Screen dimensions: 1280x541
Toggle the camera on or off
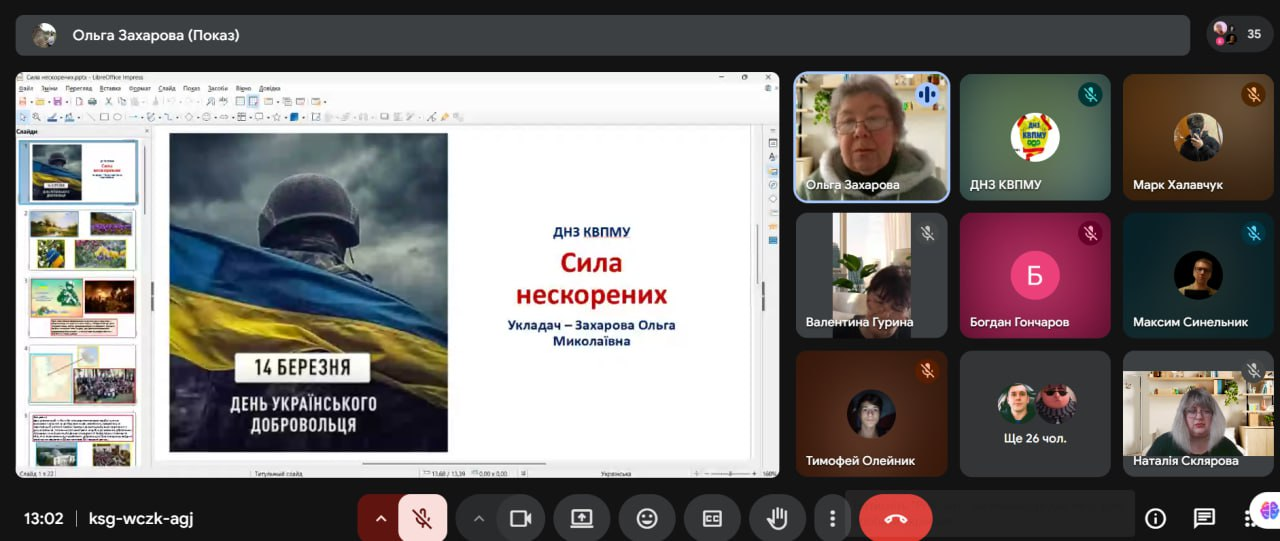pyautogui.click(x=520, y=518)
